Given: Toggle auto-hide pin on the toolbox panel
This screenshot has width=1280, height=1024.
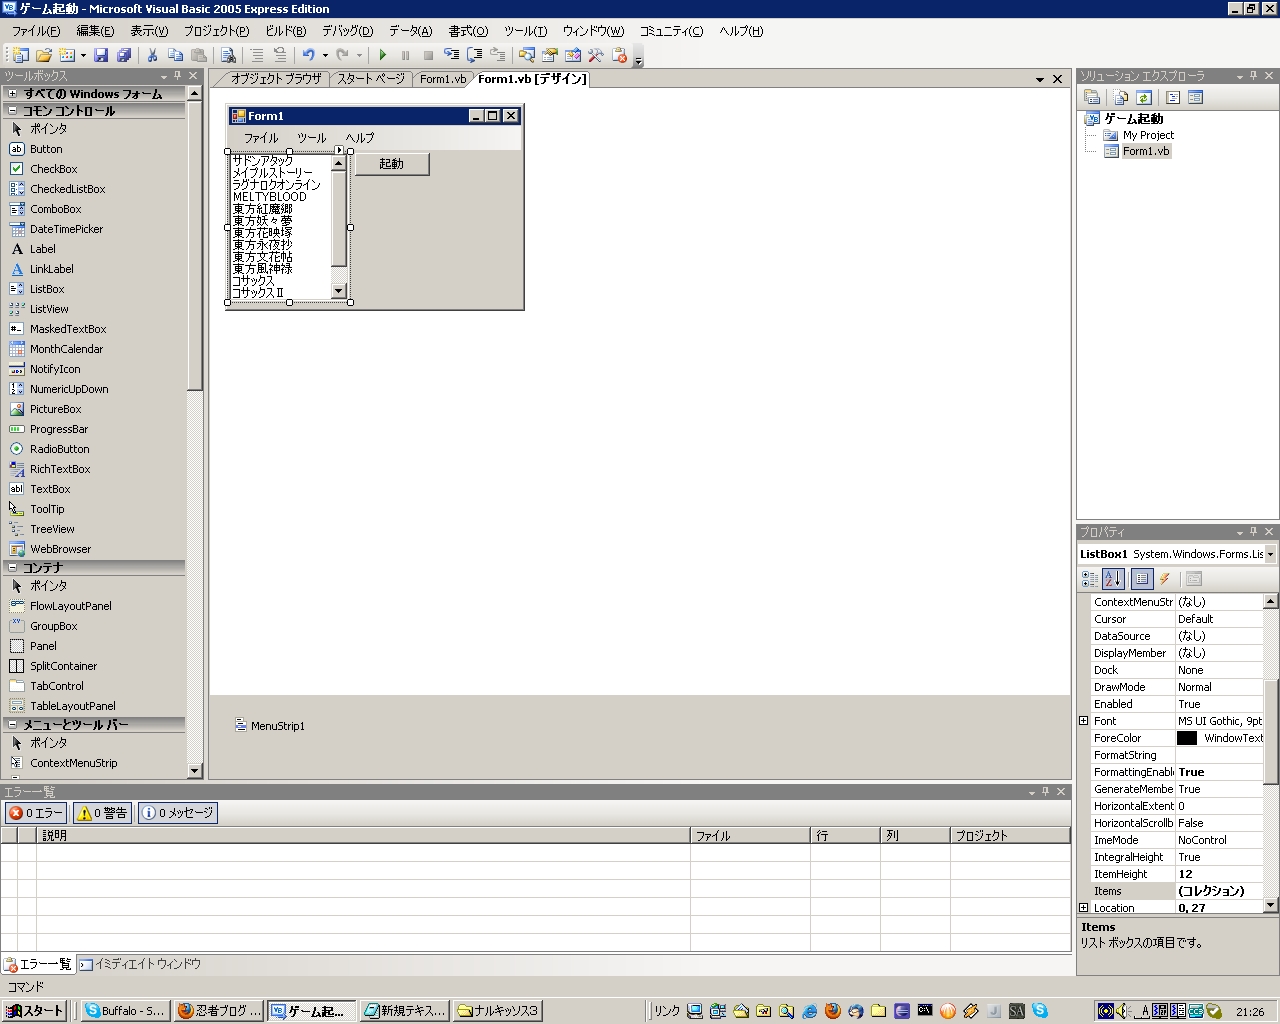Looking at the screenshot, I should (x=178, y=76).
